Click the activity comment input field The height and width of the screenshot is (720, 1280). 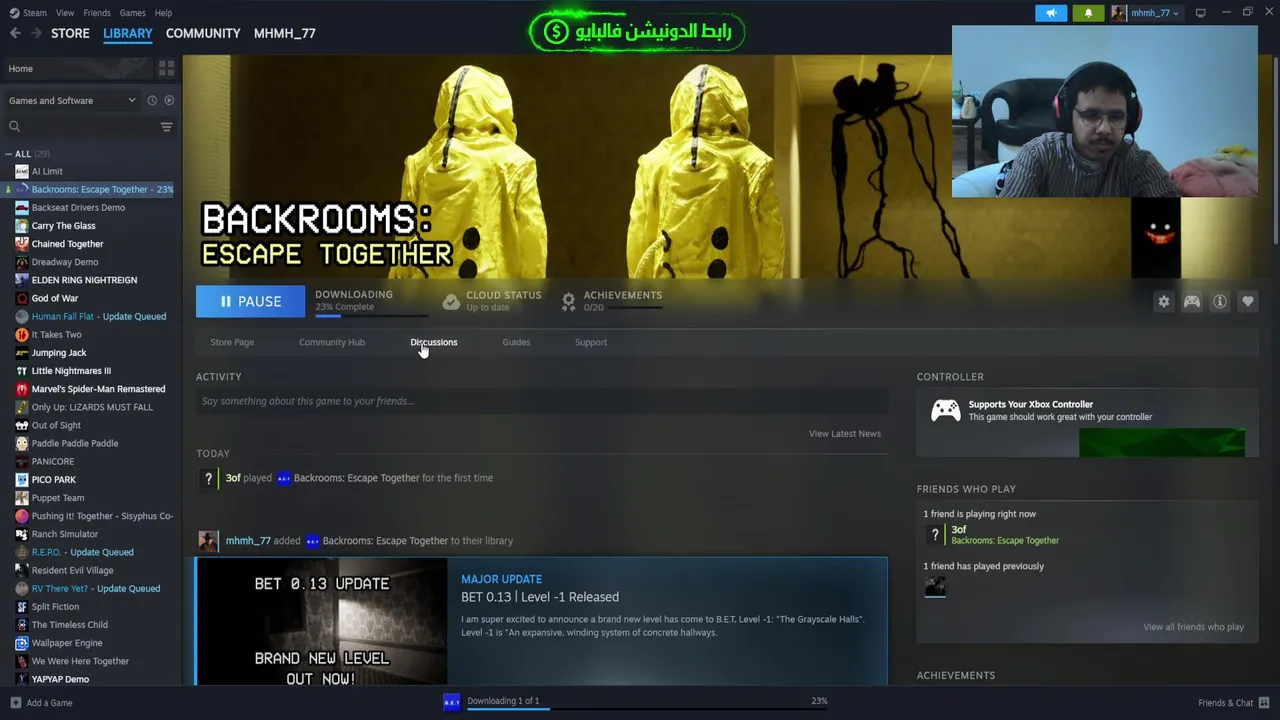(x=541, y=401)
